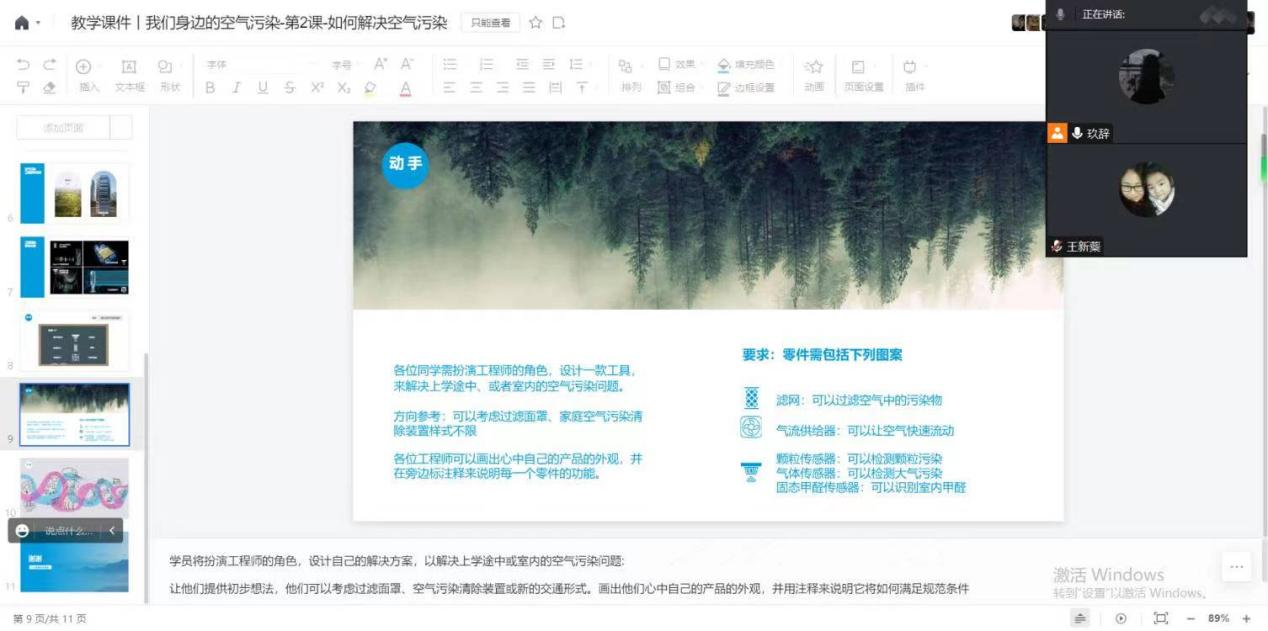The width and height of the screenshot is (1268, 631).
Task: Click the 添加页面 add page button
Action: (64, 127)
